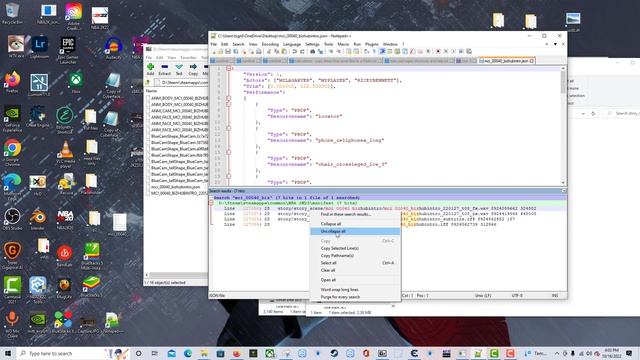Click the Save All toolbar icon

click(x=236, y=52)
